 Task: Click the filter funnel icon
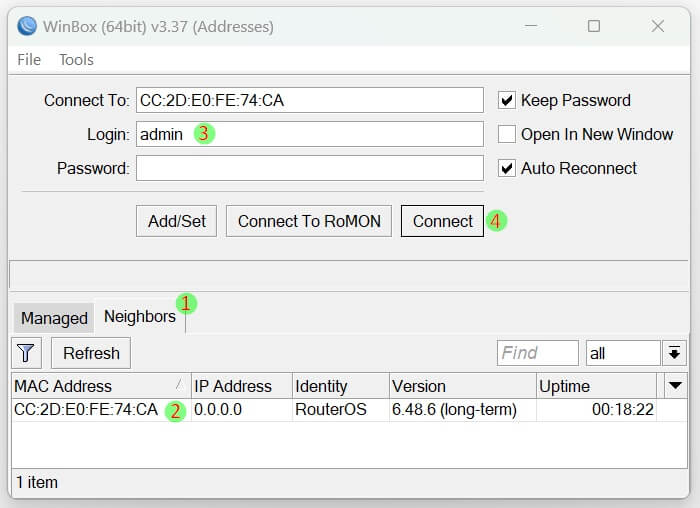(26, 353)
